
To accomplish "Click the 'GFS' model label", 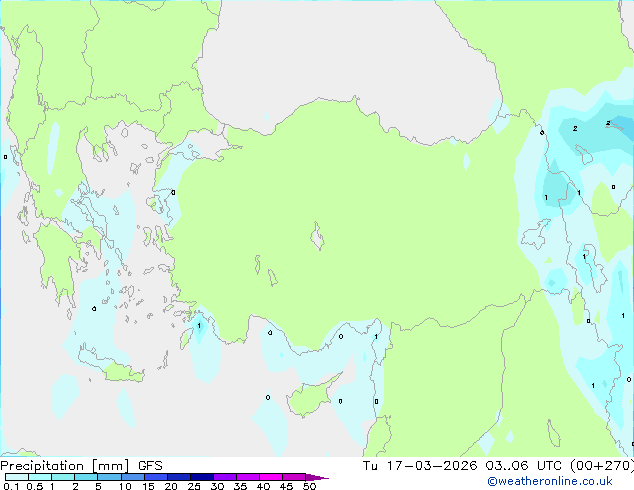I will click(x=150, y=466).
